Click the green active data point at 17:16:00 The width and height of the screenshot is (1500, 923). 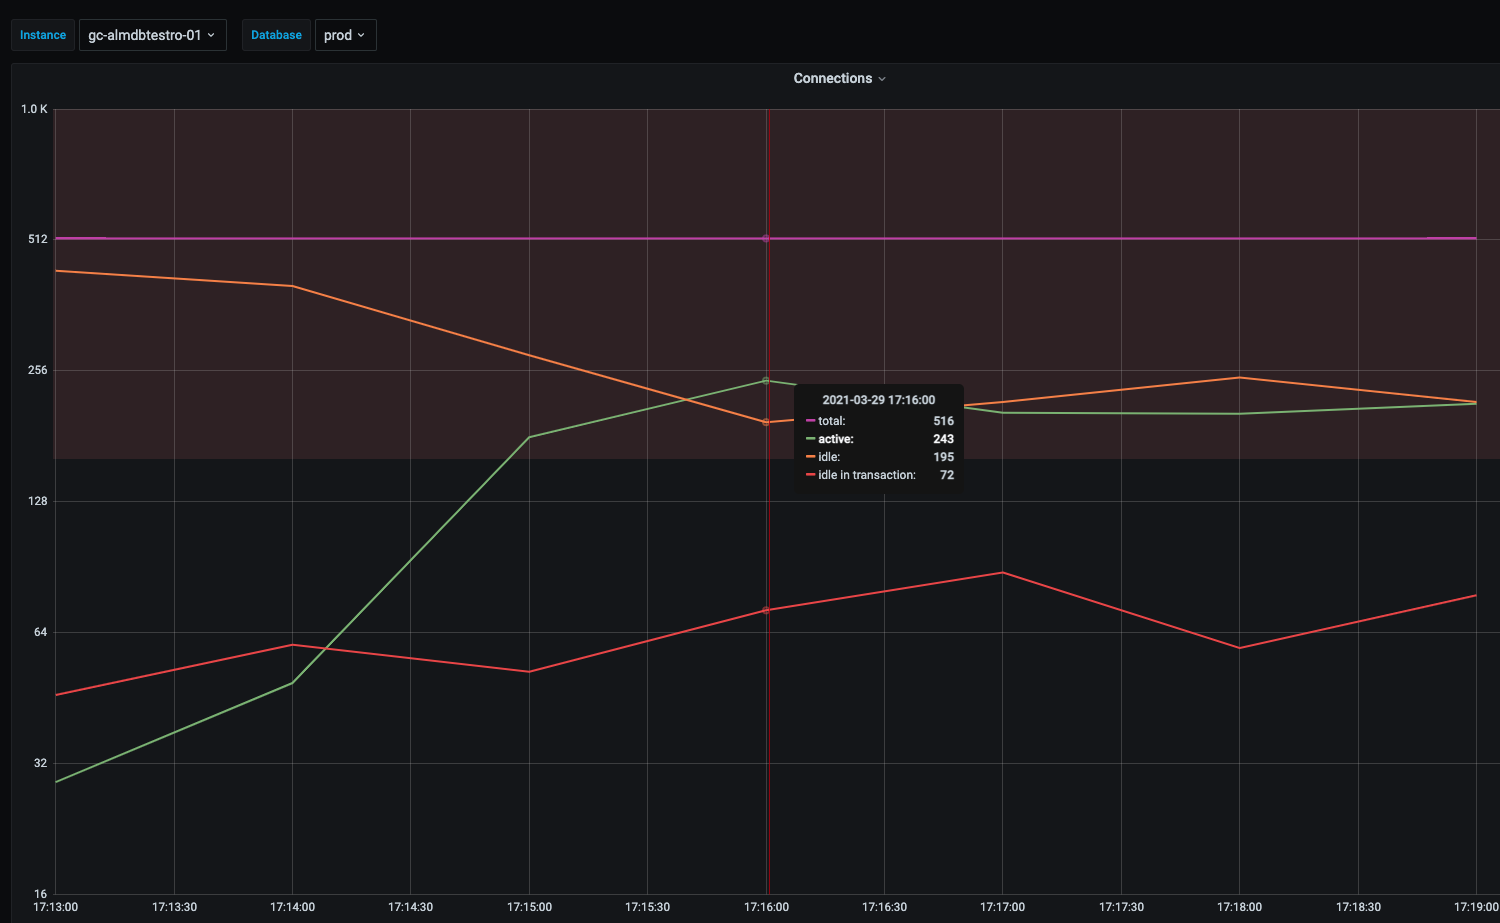(766, 381)
